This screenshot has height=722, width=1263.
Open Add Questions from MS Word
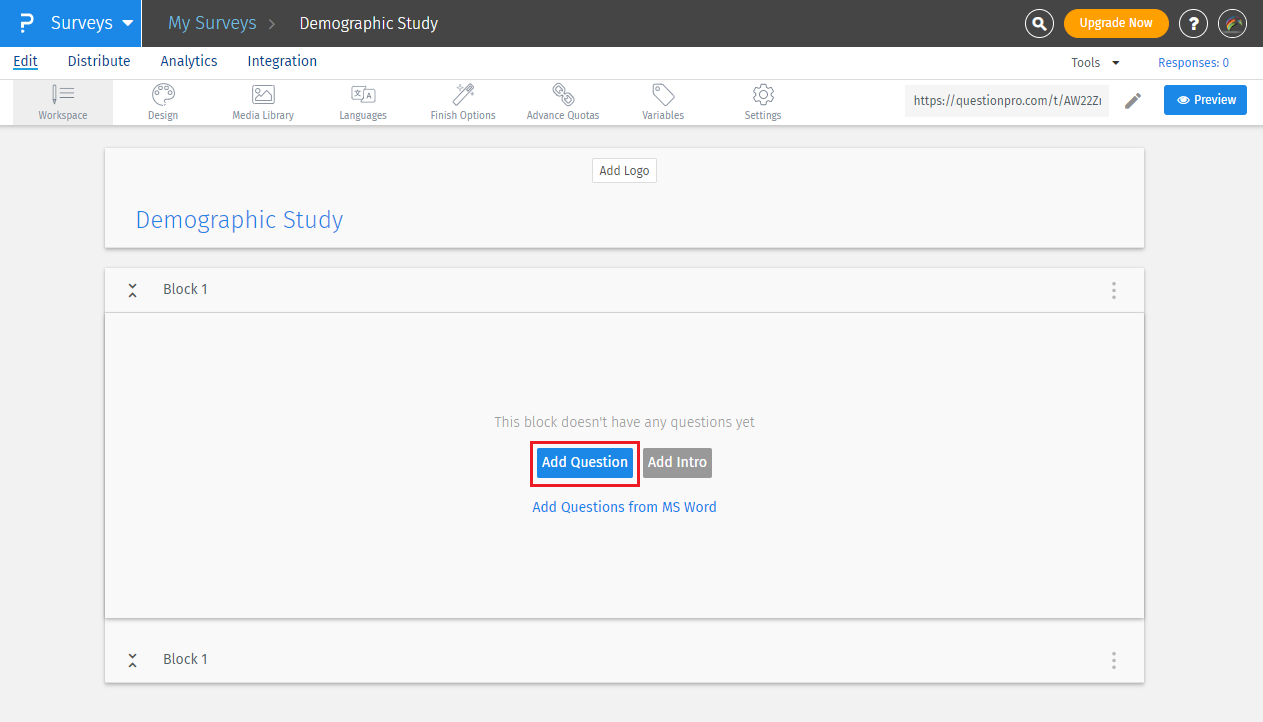(624, 507)
